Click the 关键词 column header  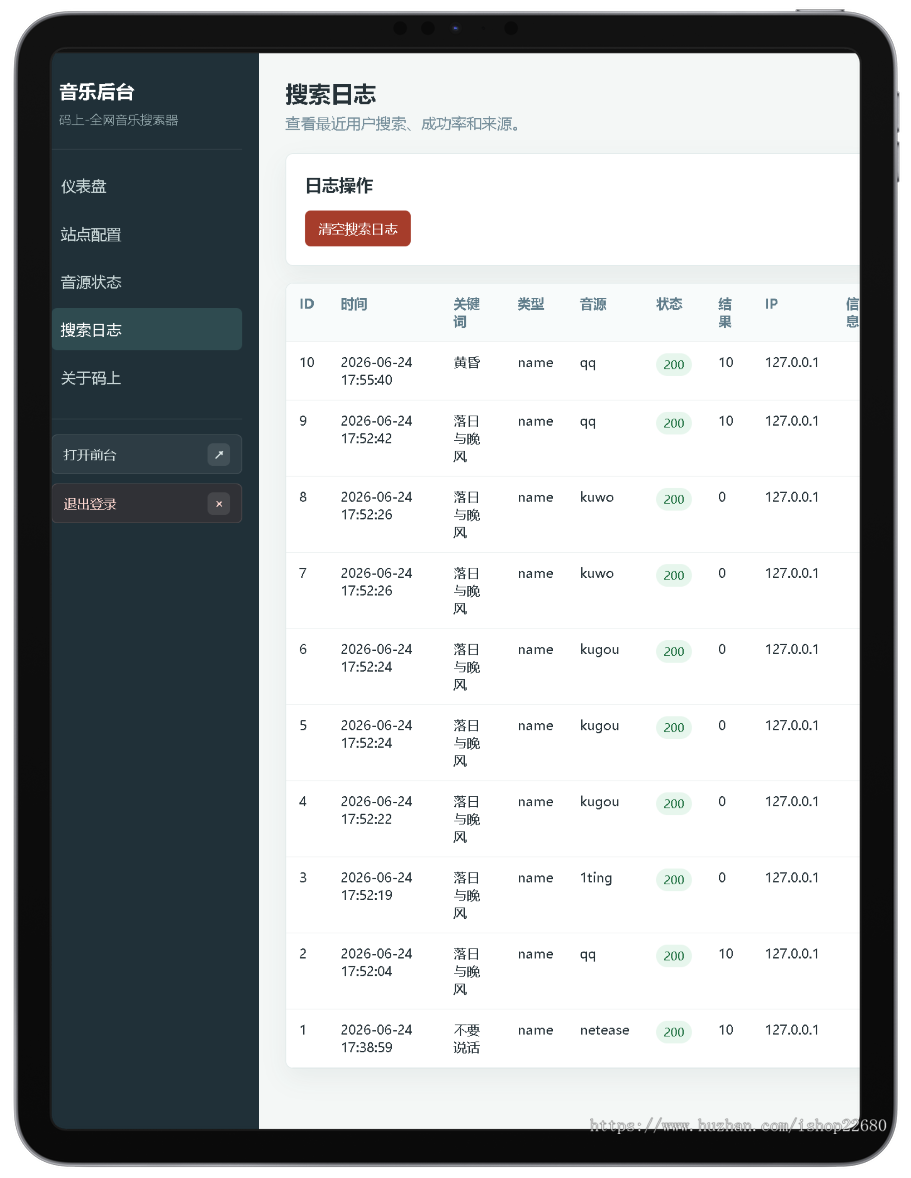tap(466, 313)
